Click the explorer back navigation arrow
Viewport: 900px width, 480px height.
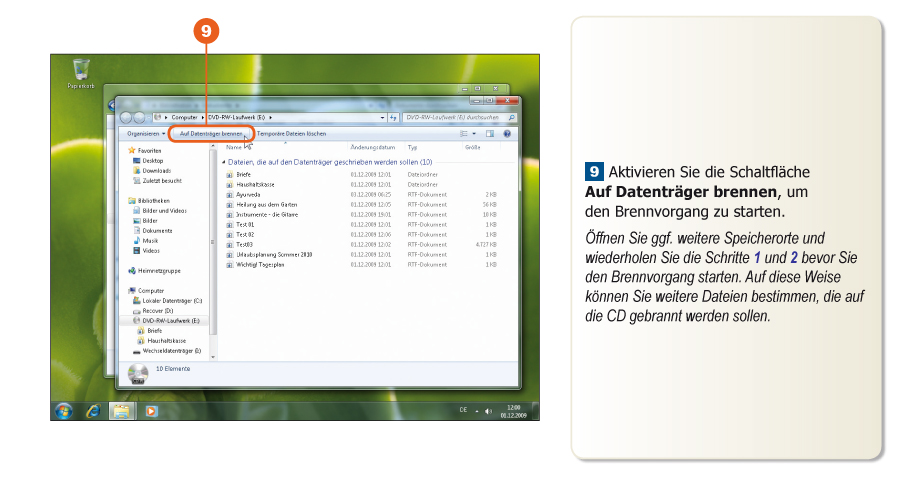127,117
